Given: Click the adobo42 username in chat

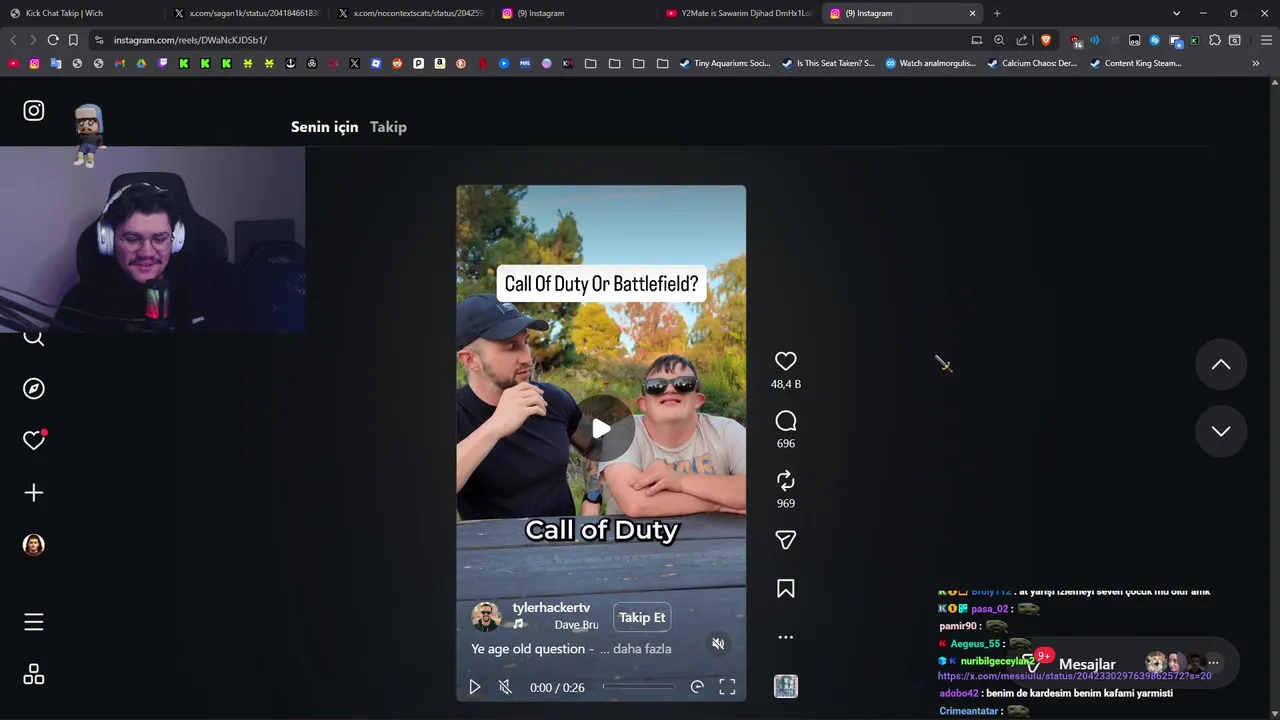Looking at the screenshot, I should tap(958, 693).
